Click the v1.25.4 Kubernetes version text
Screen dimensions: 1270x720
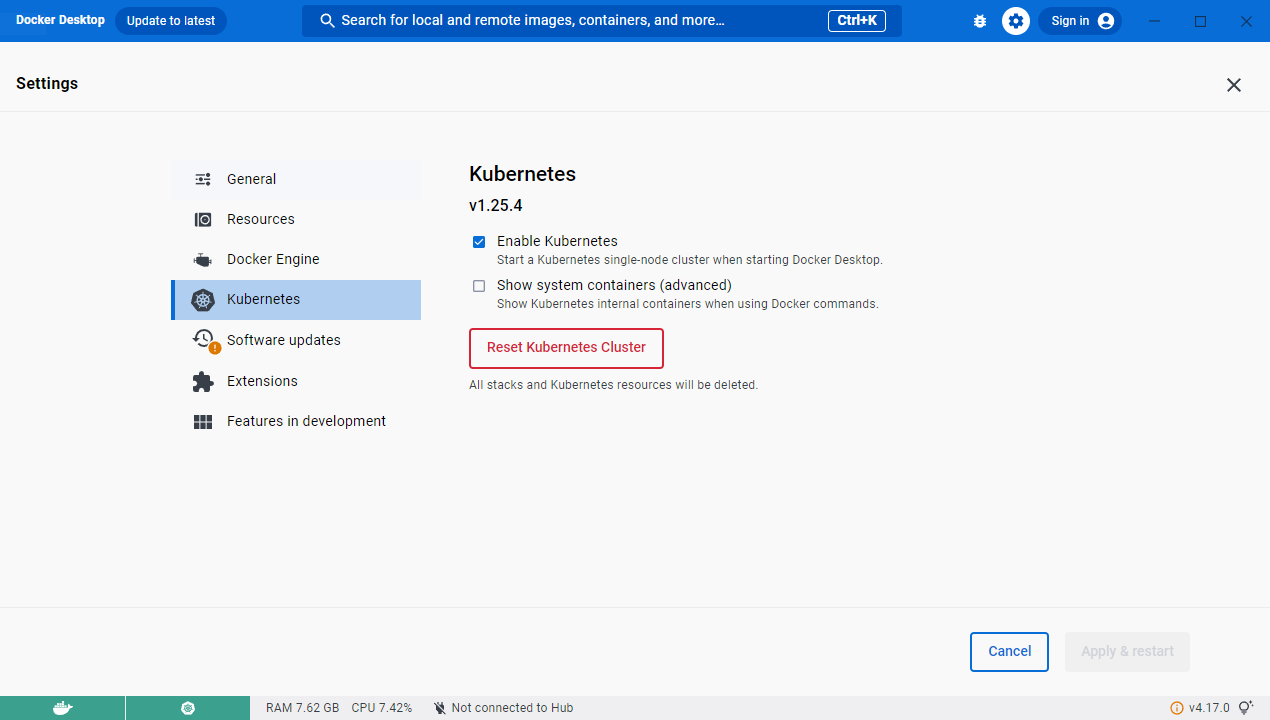[496, 206]
